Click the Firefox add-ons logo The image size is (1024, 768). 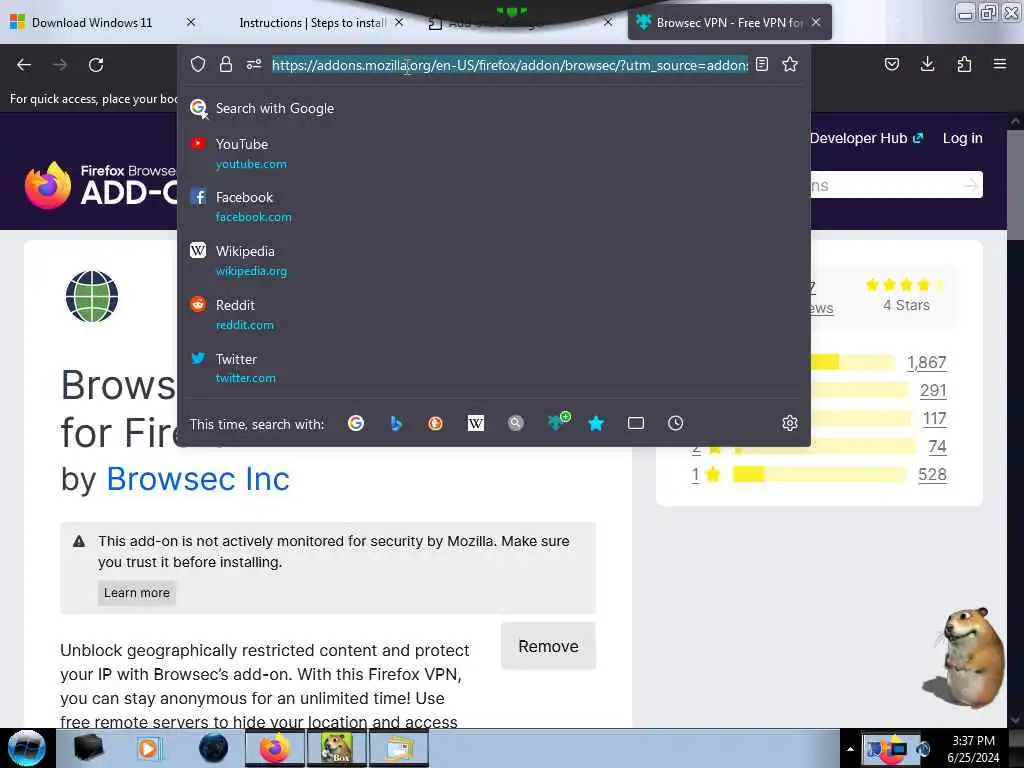tap(101, 185)
